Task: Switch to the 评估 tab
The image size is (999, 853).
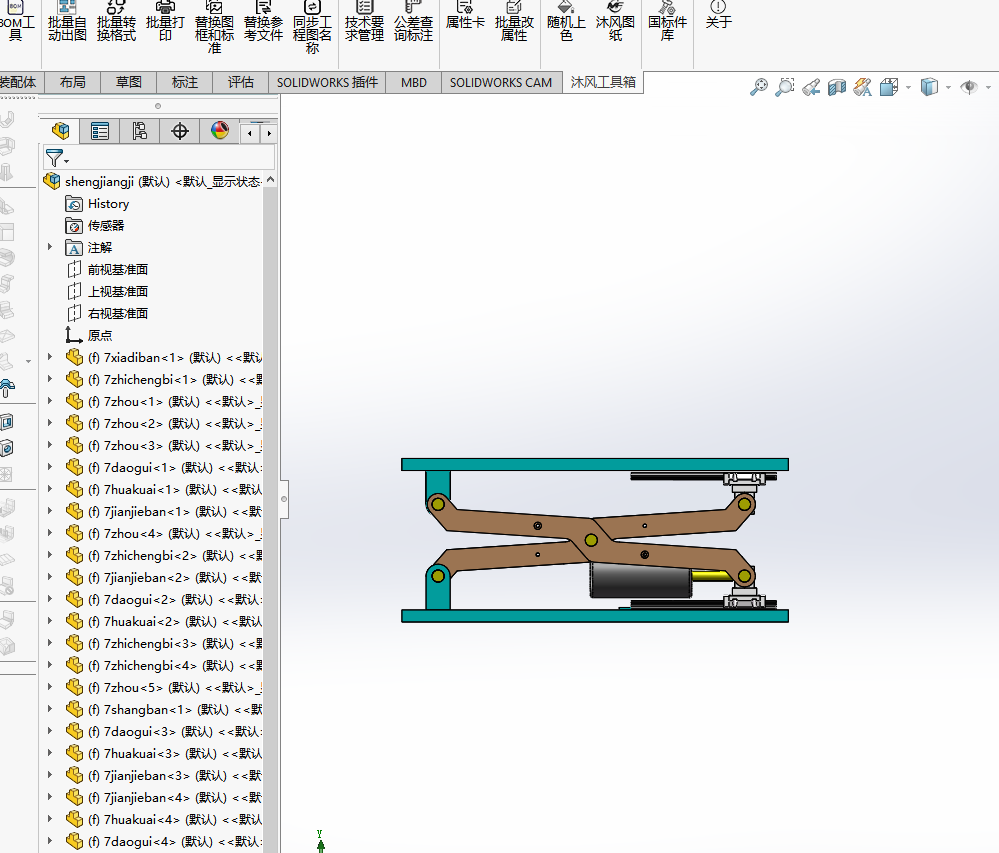Action: tap(241, 83)
